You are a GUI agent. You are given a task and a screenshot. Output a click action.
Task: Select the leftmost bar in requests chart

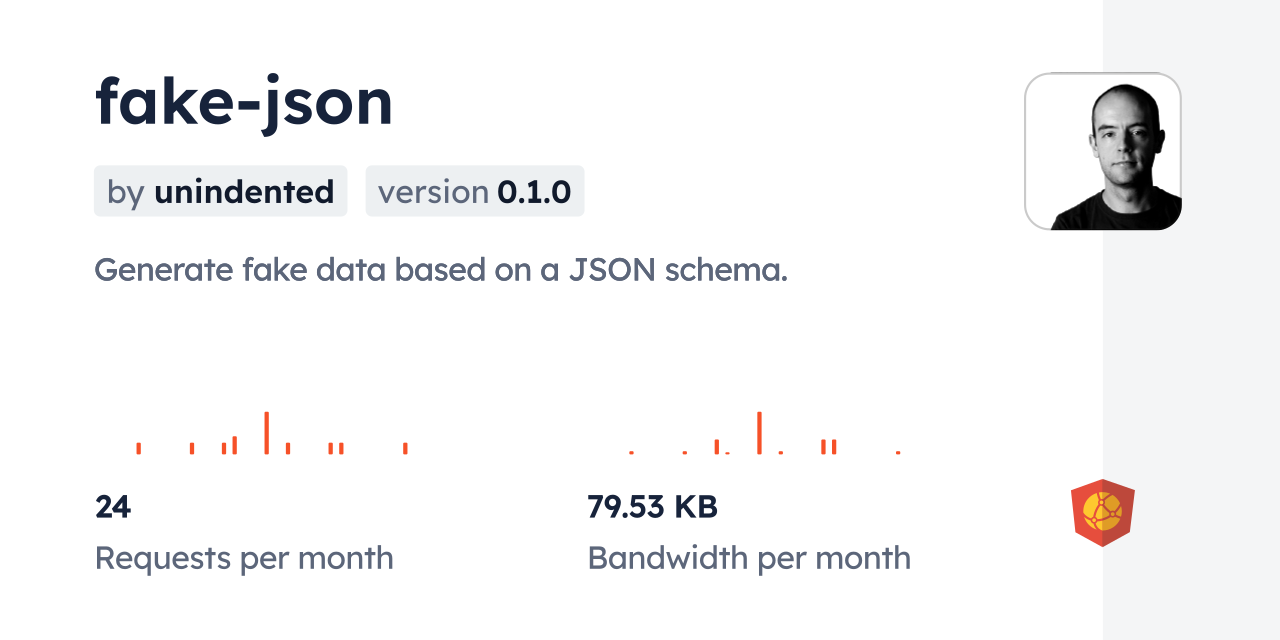click(139, 448)
